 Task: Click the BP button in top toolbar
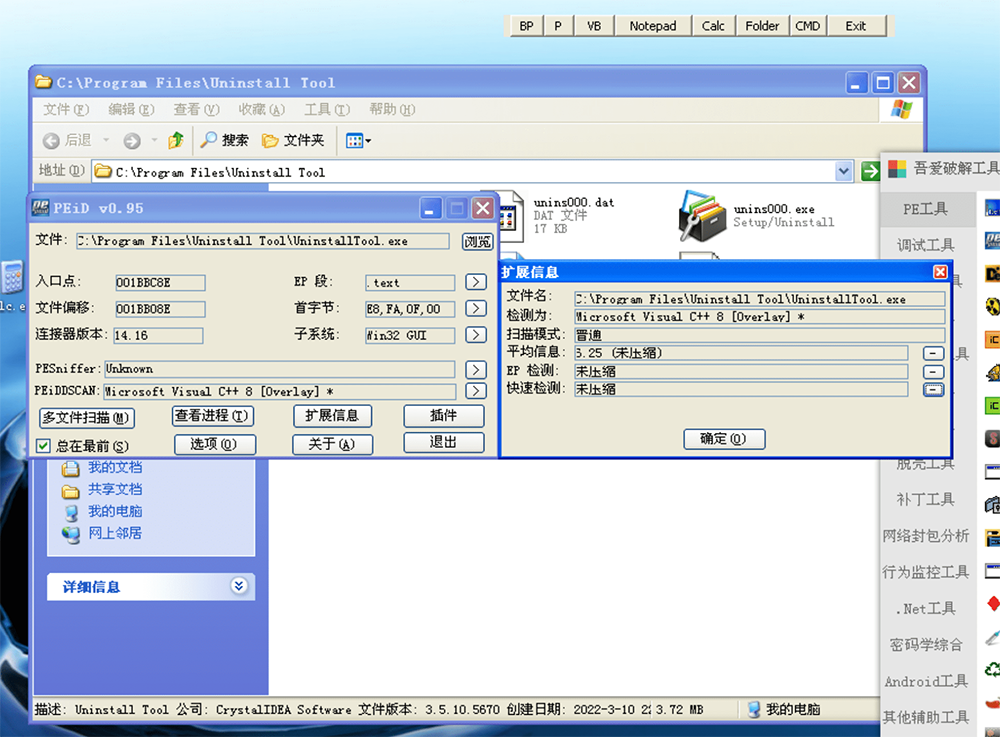coord(526,26)
